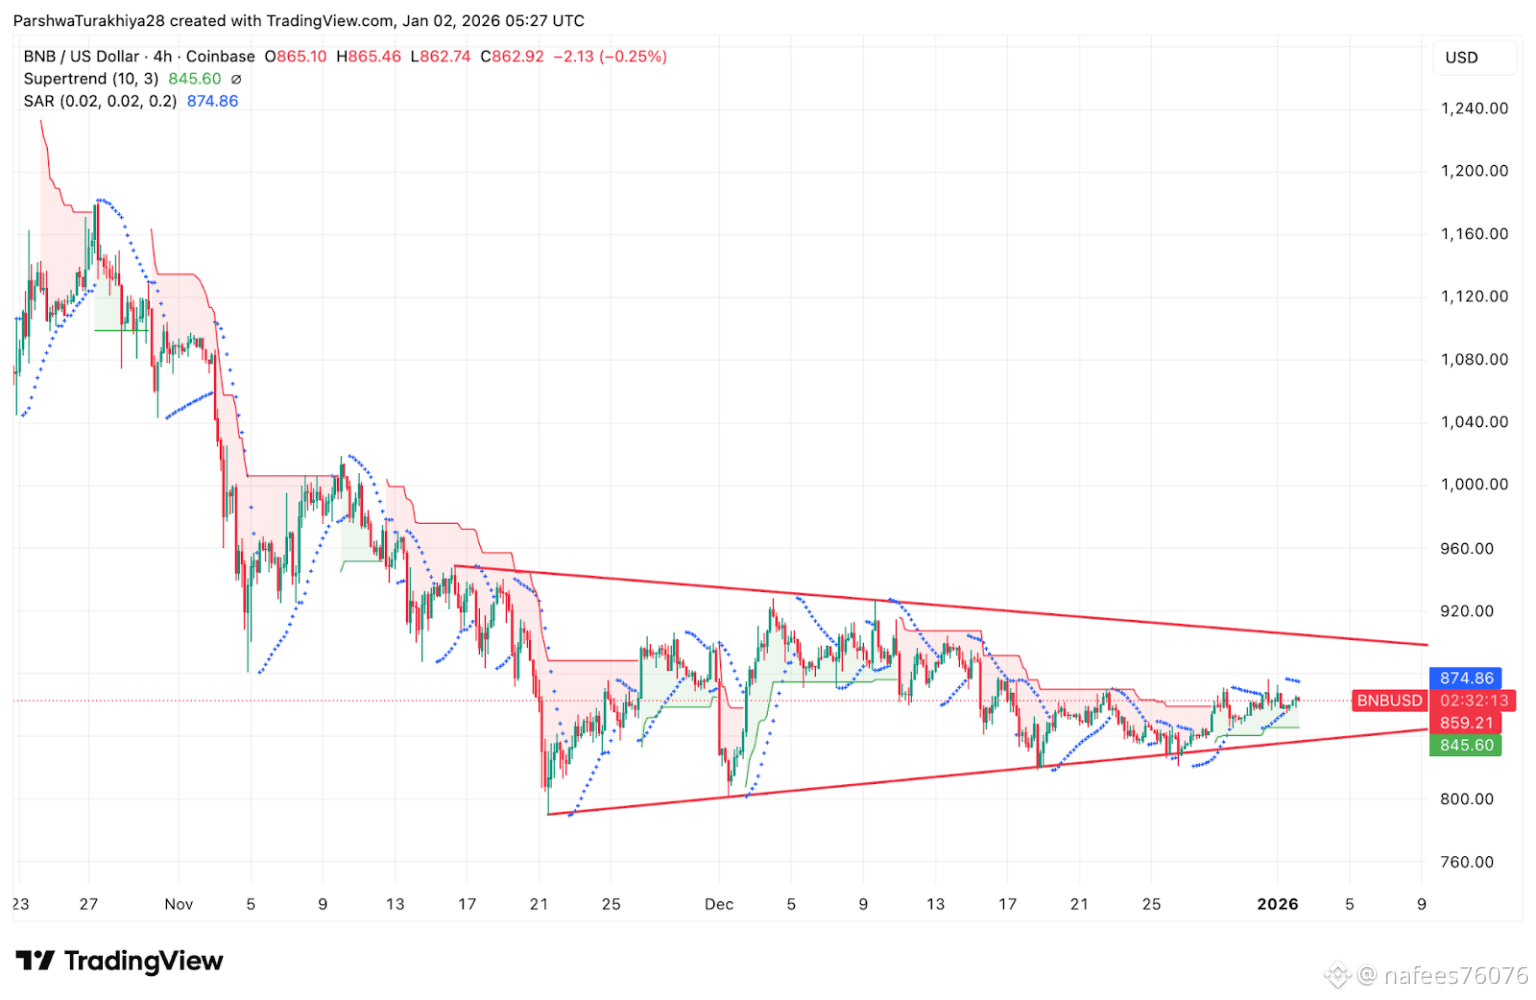Click the close price C862.92
1536x1000 pixels.
point(512,57)
